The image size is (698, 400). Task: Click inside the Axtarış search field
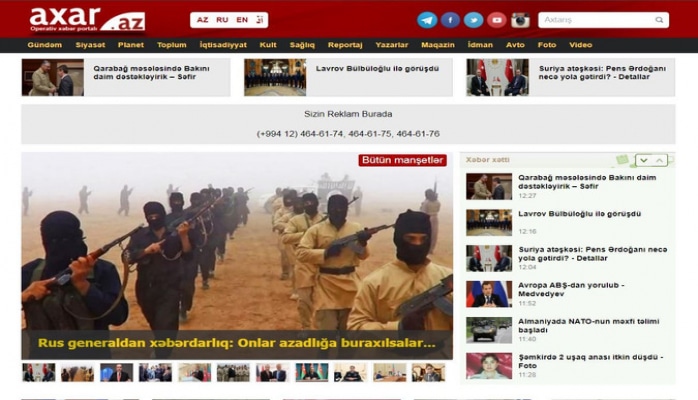(595, 20)
